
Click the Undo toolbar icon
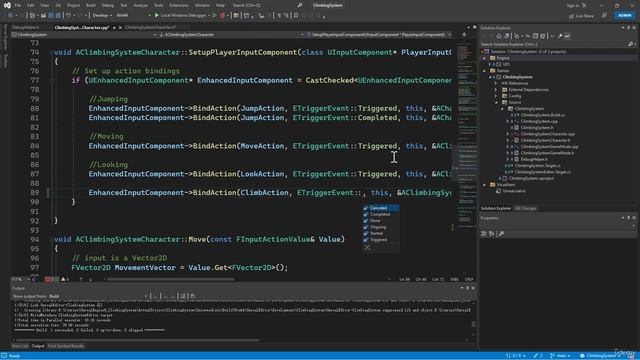pos(69,16)
